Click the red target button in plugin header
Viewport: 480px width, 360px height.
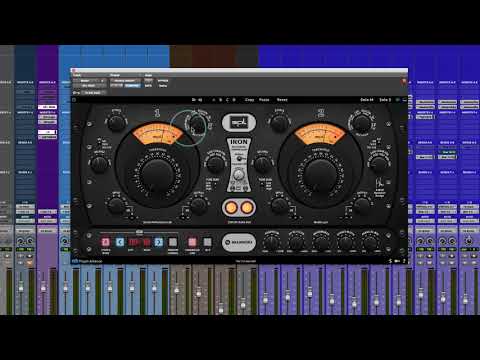404,81
